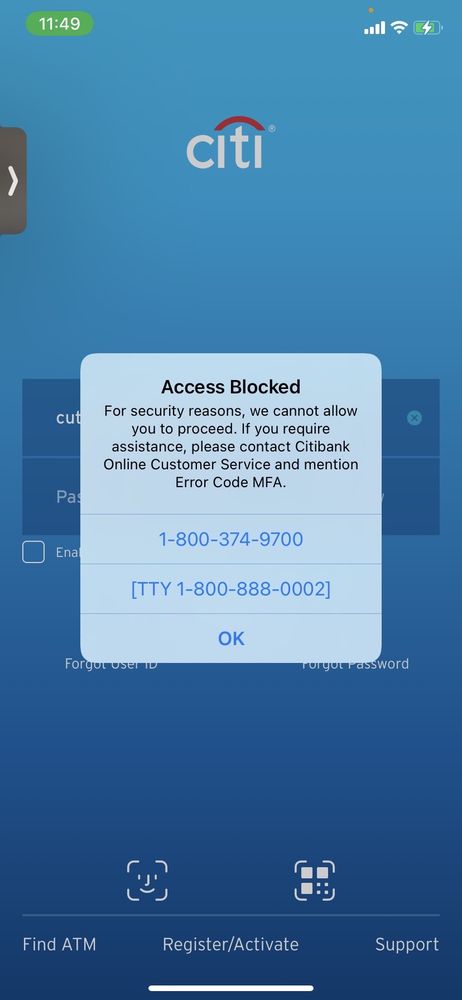Open Register/Activate in bottom bar
The width and height of the screenshot is (462, 1000).
coord(230,945)
